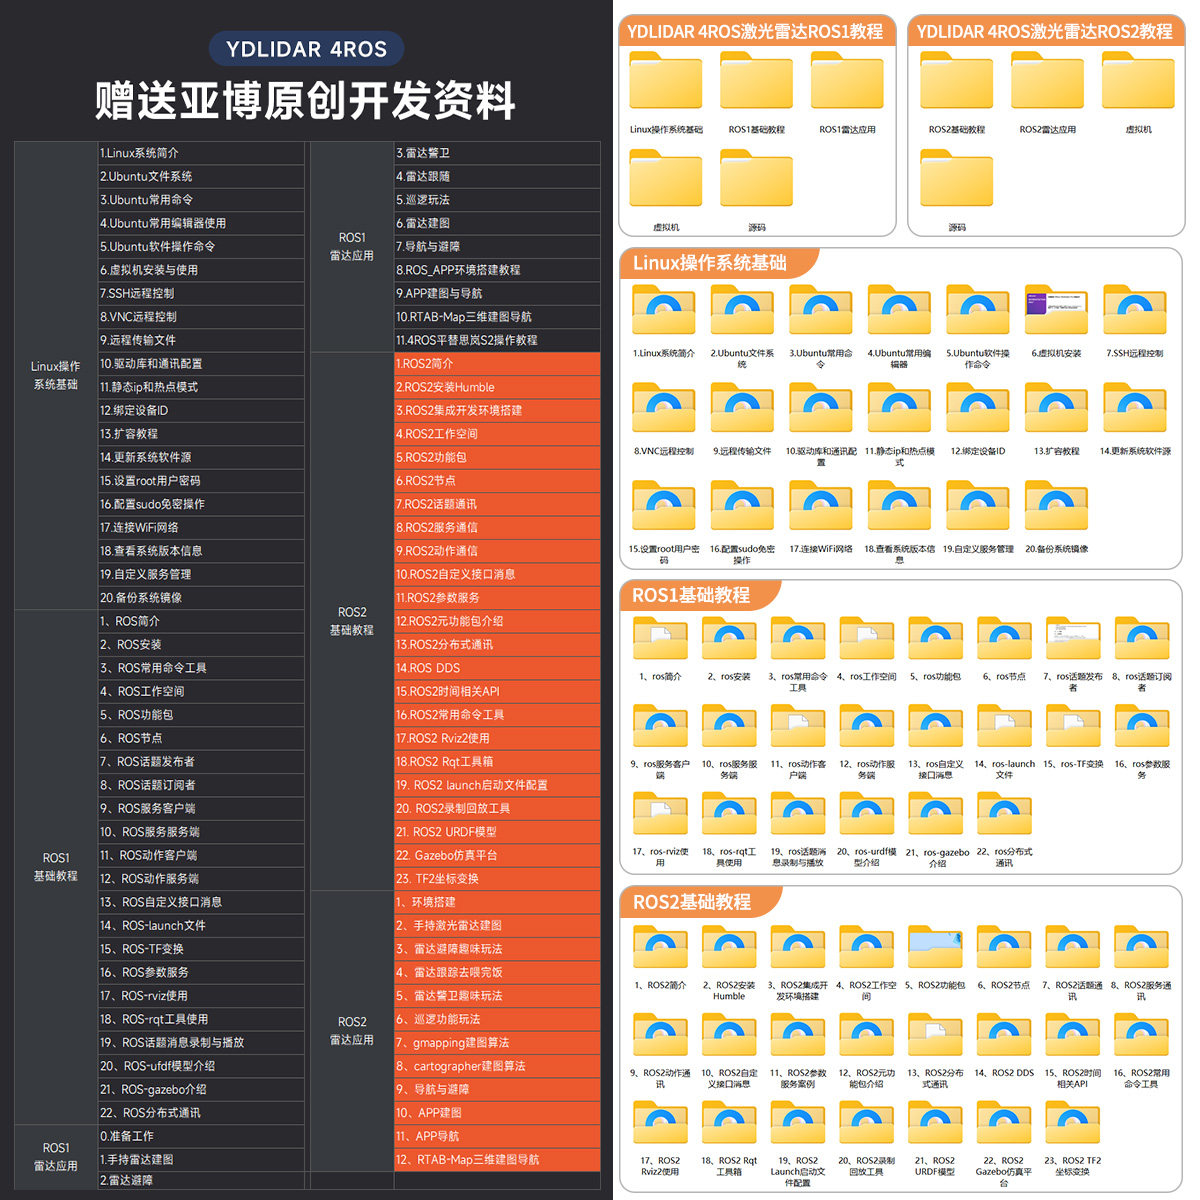Open the ROS2雷达应用 folder icon
The image size is (1200, 1200).
coord(1047,81)
